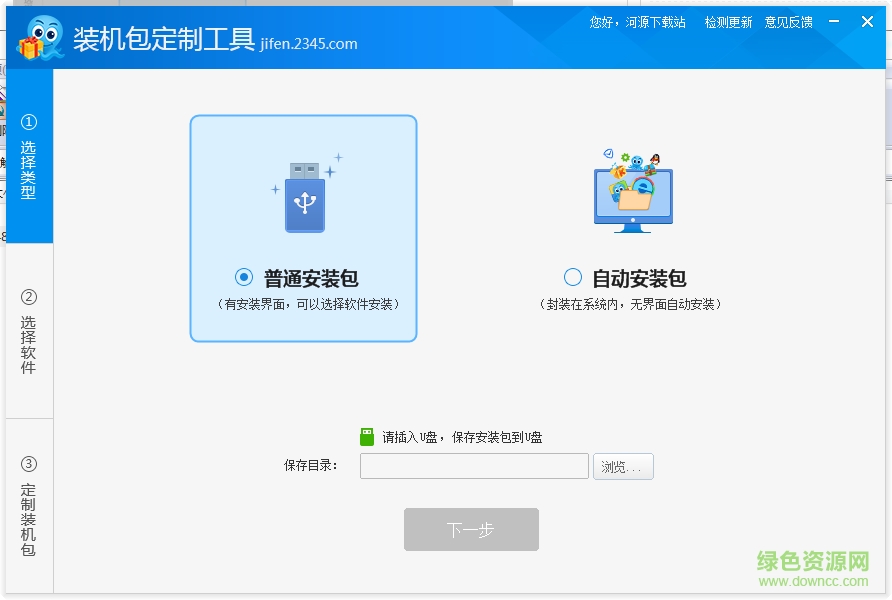The width and height of the screenshot is (892, 600).
Task: Click the circled ③ step indicator
Action: (29, 463)
